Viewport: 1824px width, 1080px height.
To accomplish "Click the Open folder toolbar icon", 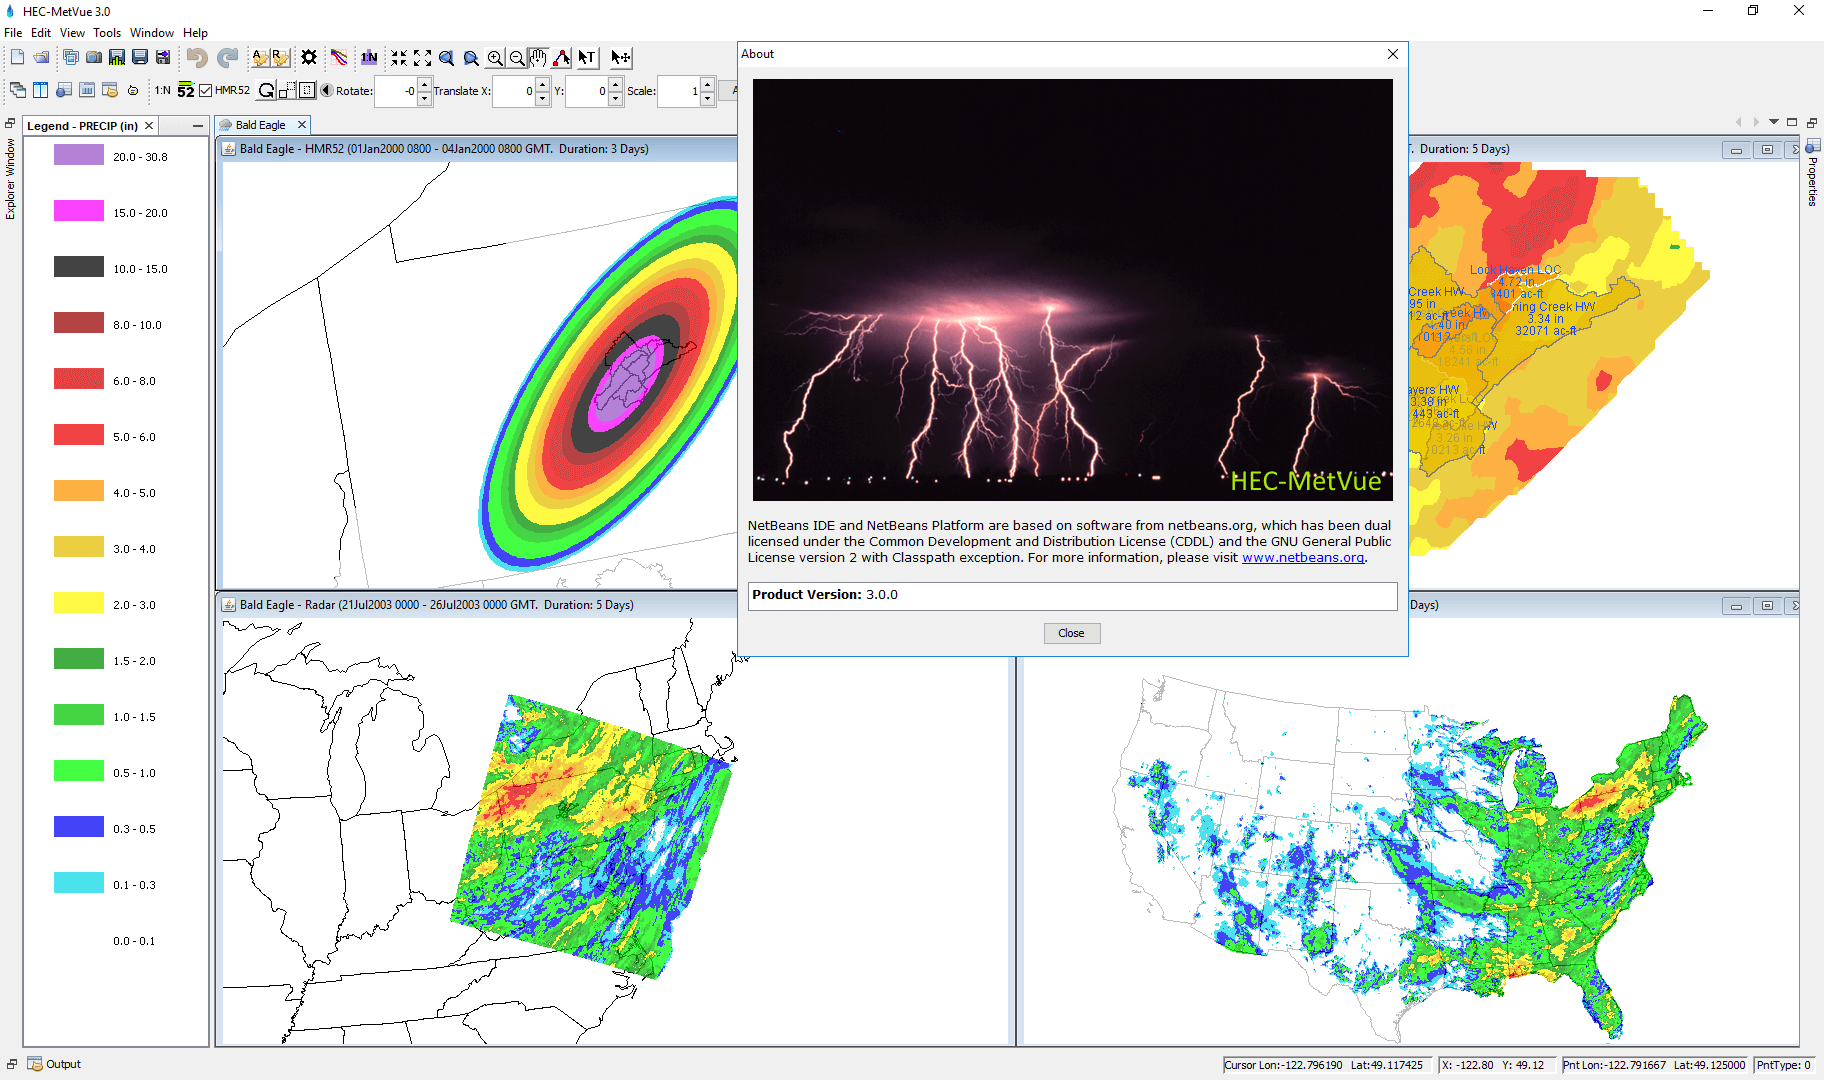I will click(41, 58).
